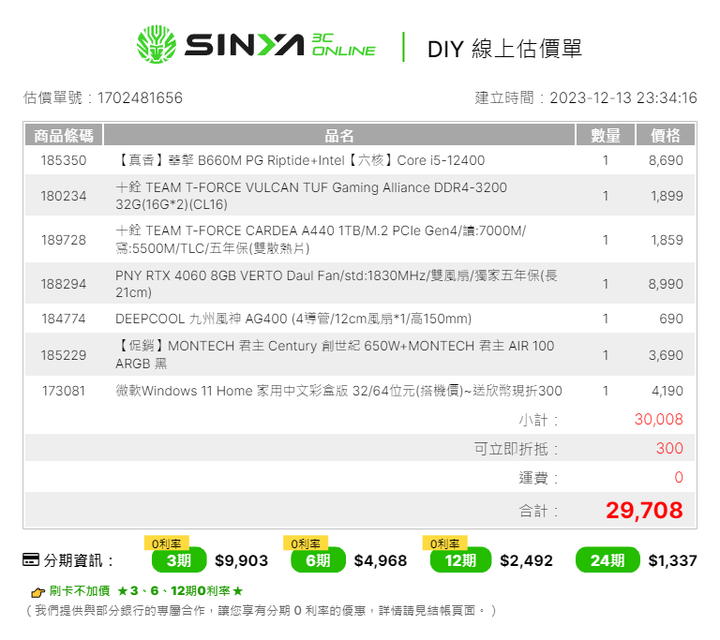Click the 運費 label
This screenshot has width=720, height=640.
pyautogui.click(x=538, y=478)
